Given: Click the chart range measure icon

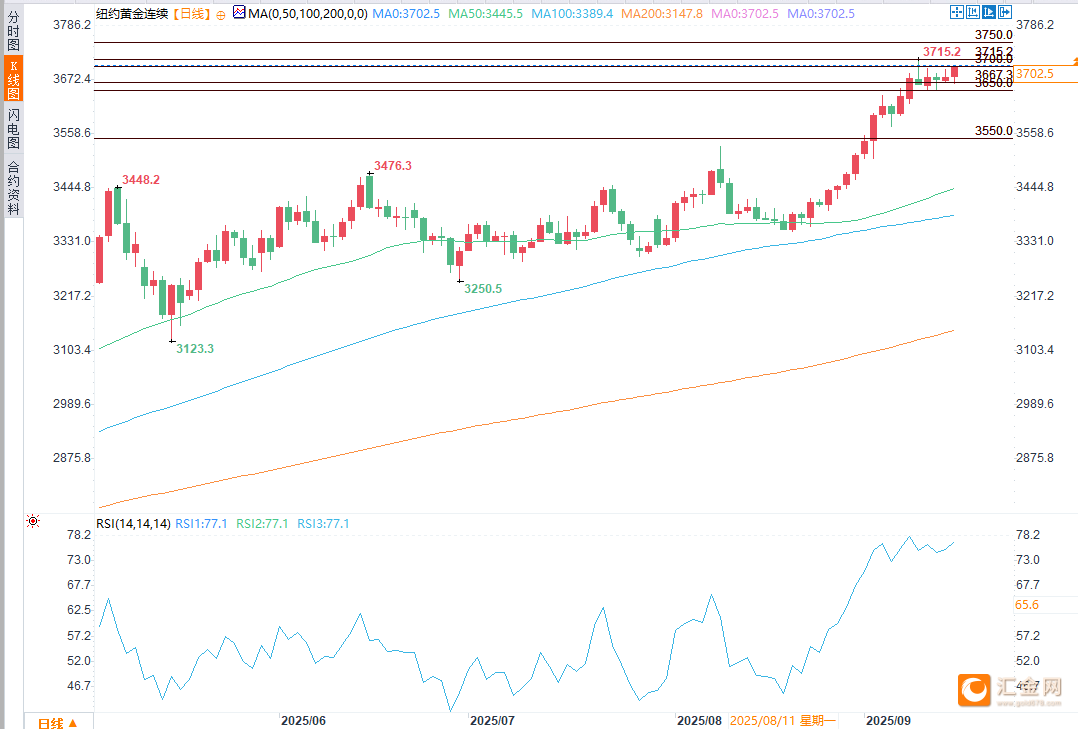Looking at the screenshot, I should pos(973,12).
